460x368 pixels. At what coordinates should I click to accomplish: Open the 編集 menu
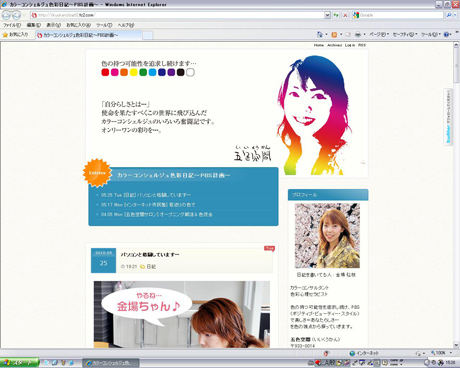coord(33,25)
